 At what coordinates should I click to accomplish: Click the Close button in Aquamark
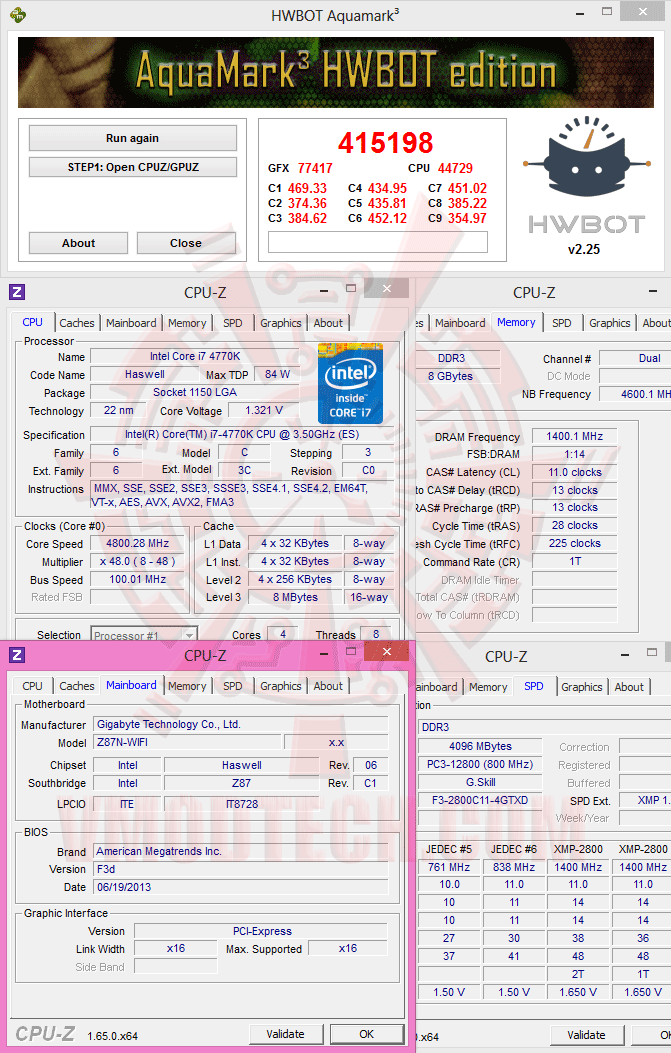pos(186,243)
